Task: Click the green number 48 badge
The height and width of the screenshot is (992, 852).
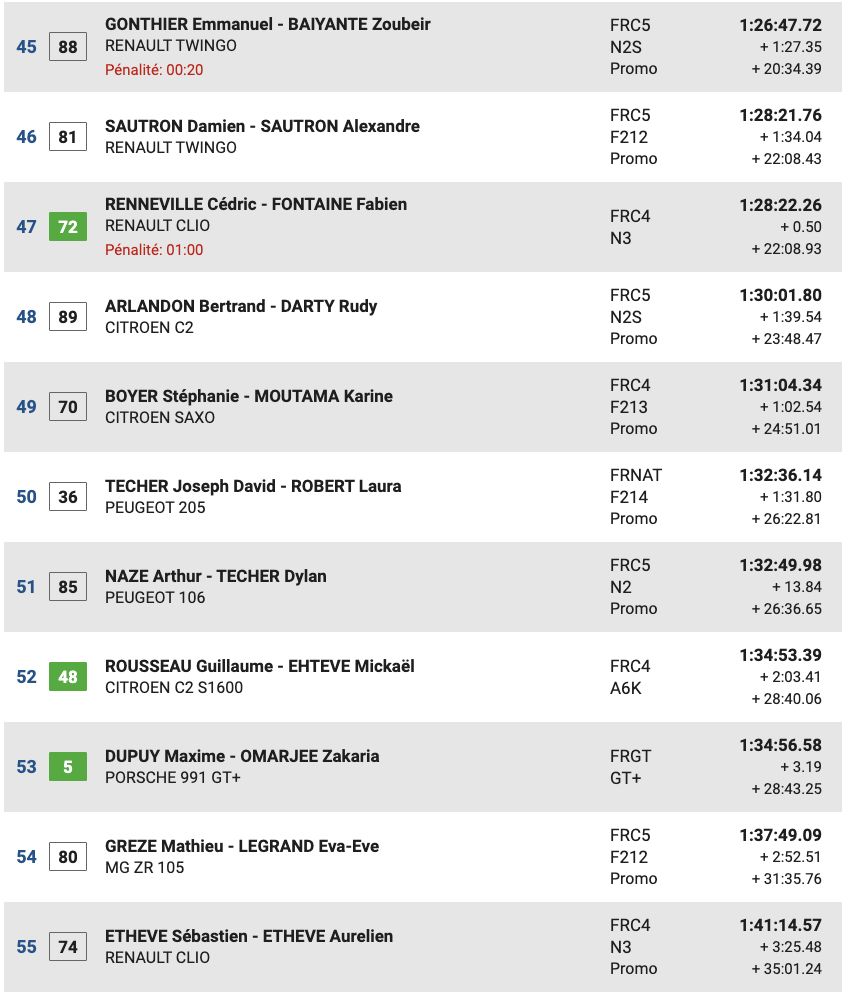Action: click(67, 677)
